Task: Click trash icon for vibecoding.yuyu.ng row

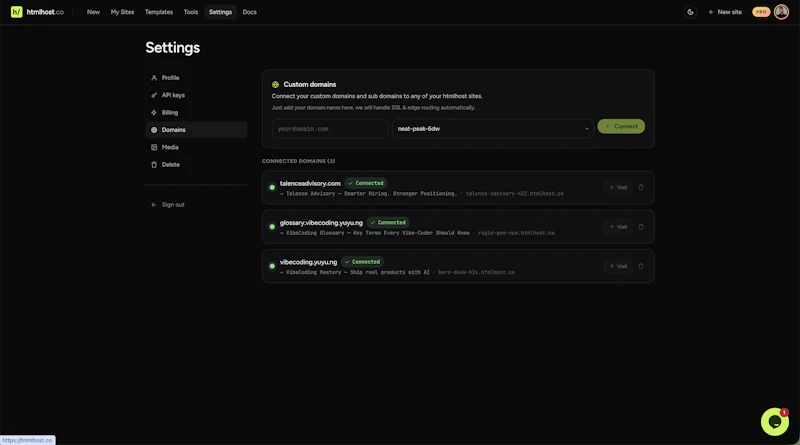Action: point(641,266)
